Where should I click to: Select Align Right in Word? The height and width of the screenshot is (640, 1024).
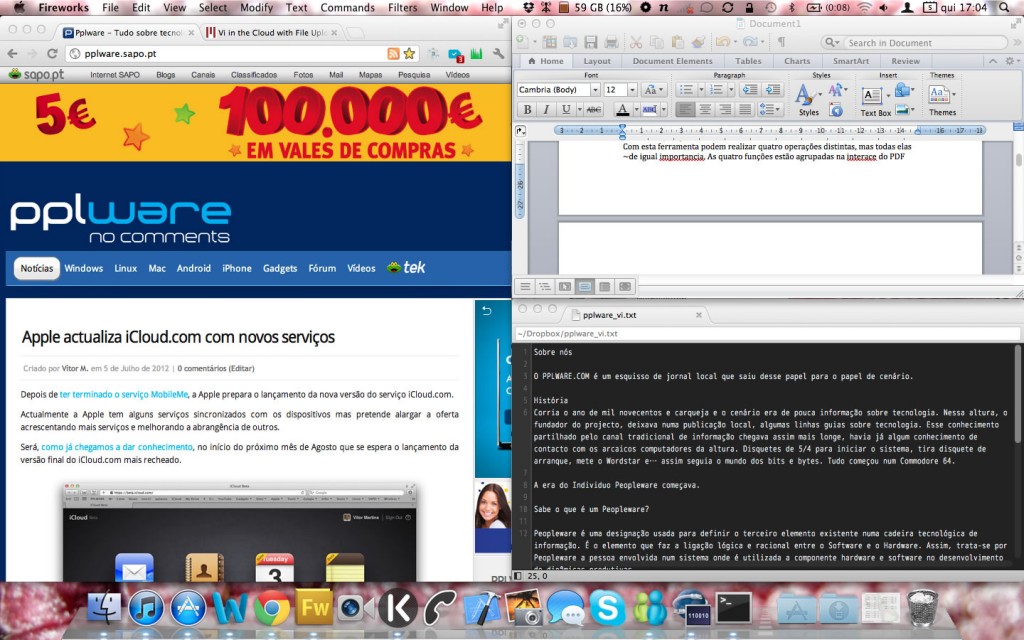724,109
